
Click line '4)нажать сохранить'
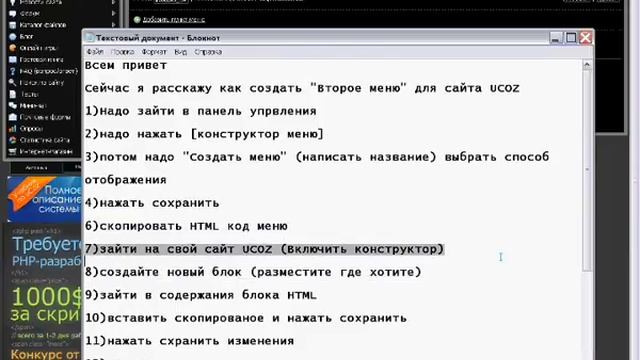(152, 203)
